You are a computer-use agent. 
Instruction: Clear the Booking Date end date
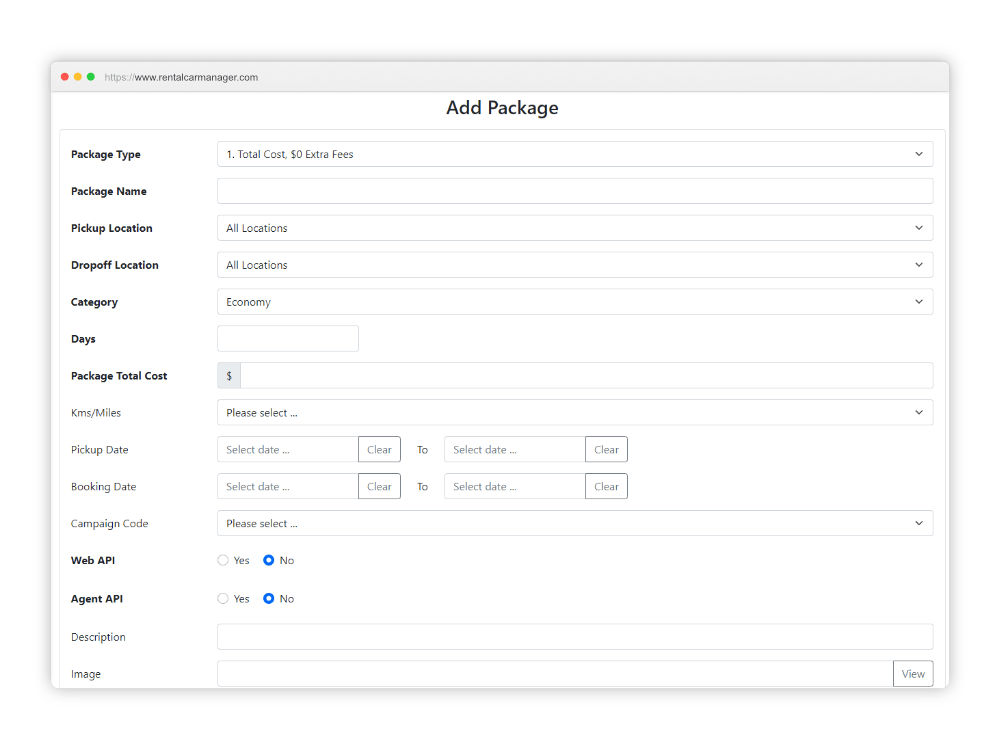click(606, 486)
